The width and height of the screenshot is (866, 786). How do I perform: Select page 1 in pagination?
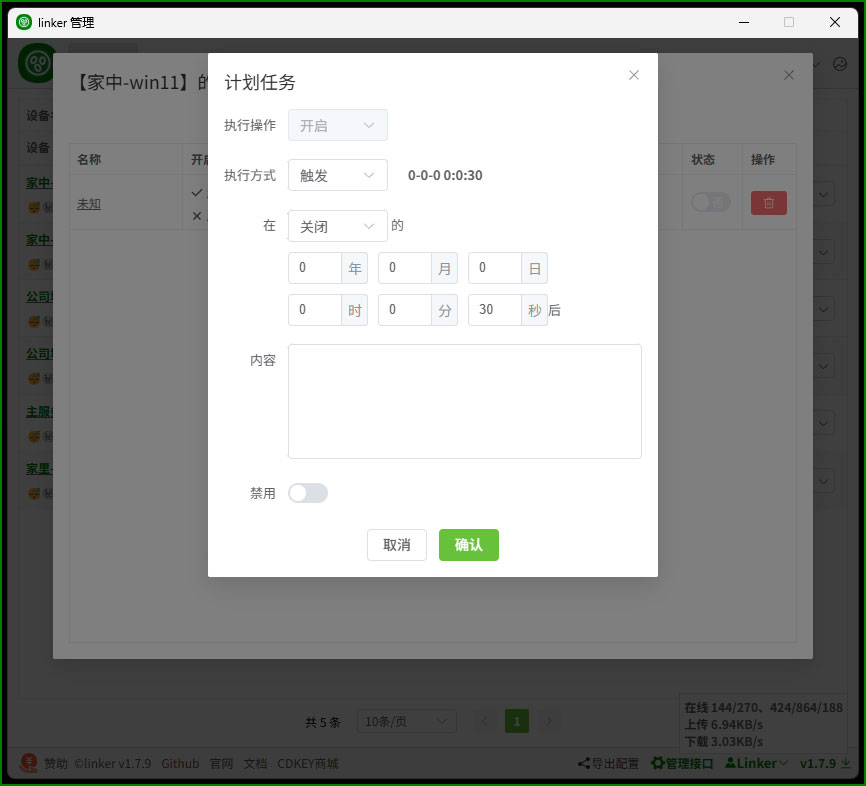(516, 721)
